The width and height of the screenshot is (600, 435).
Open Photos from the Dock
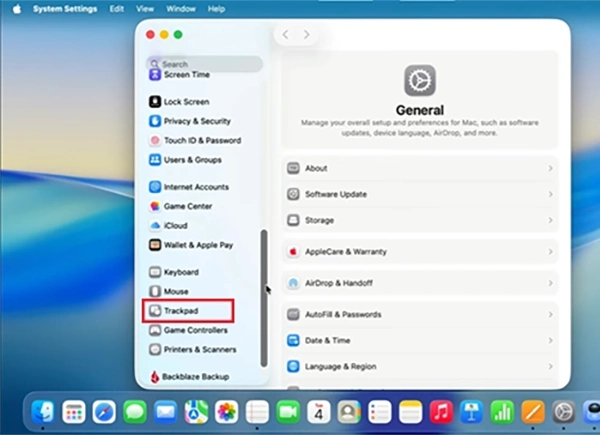[227, 412]
